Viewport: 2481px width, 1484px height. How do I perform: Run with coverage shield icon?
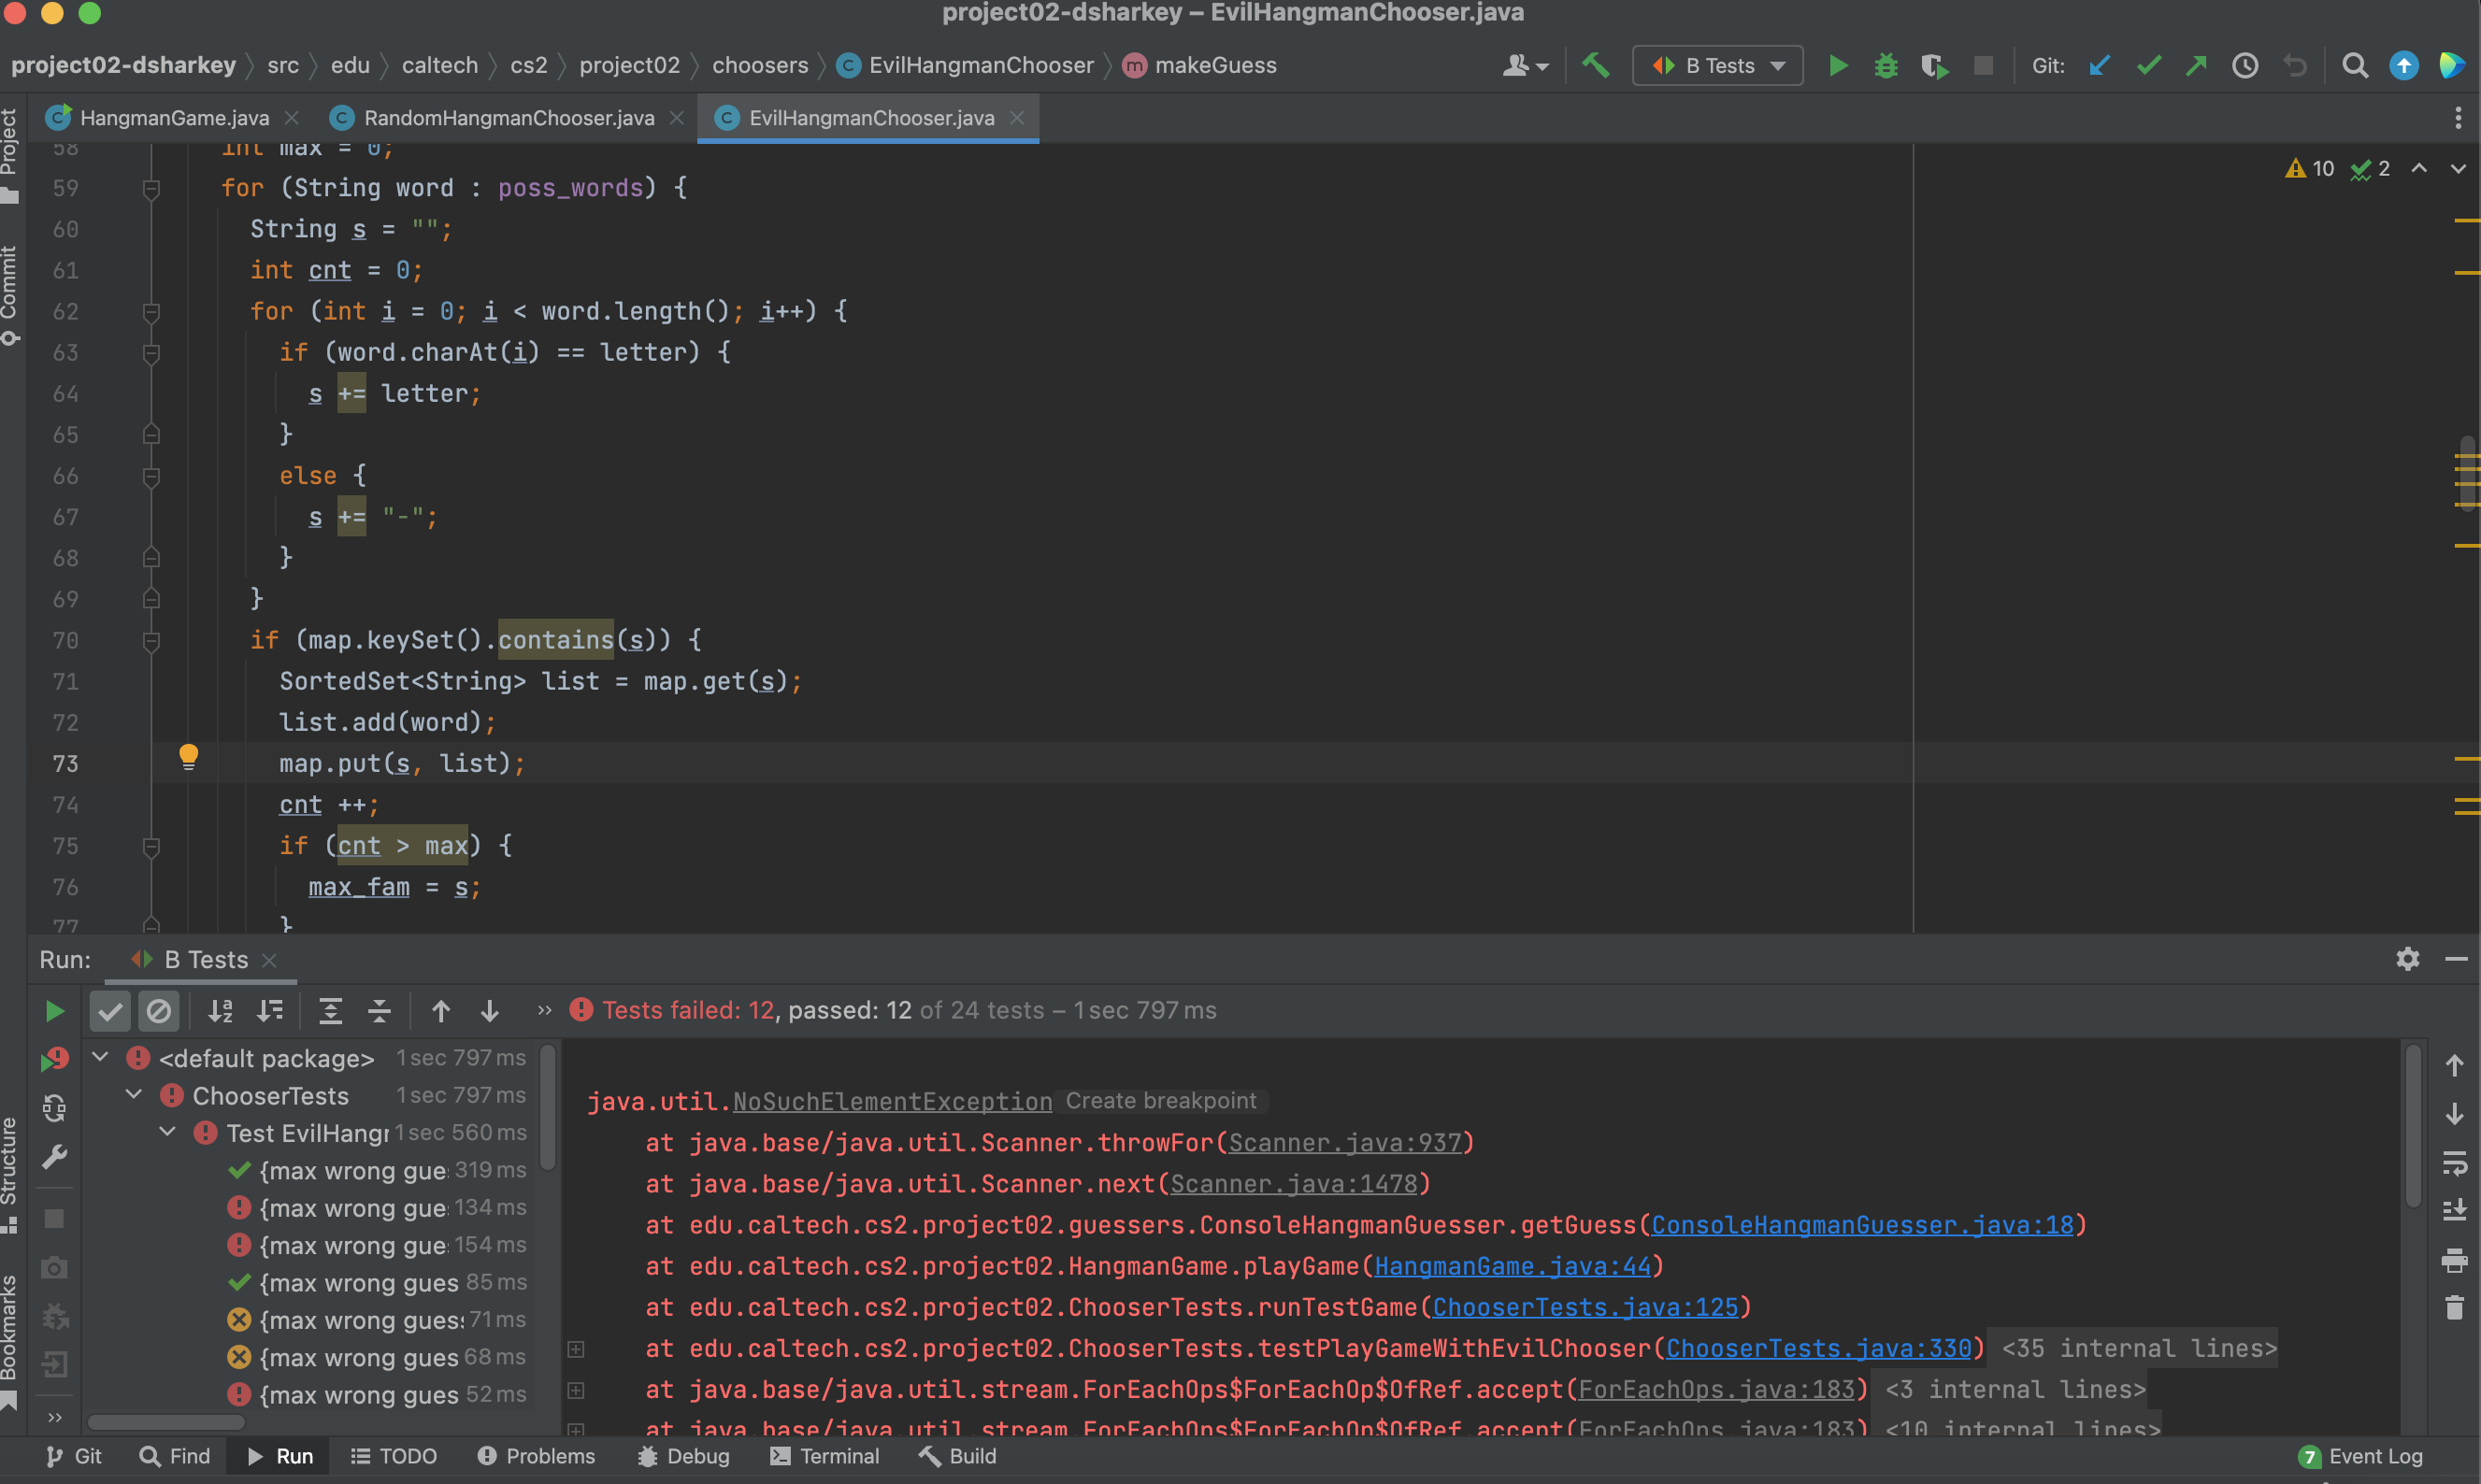tap(1934, 66)
